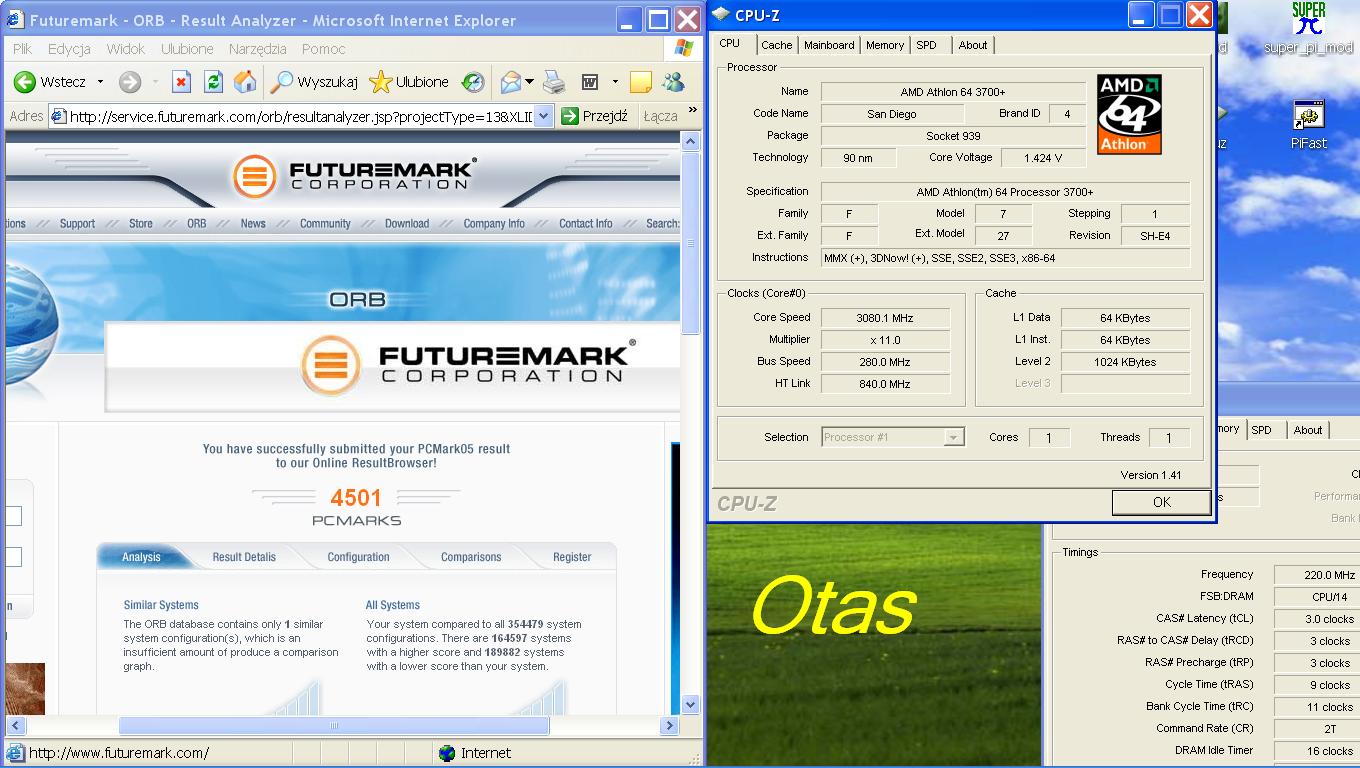Open SPD tab in background CPU-Z window
Viewport: 1360px width, 768px height.
(1262, 430)
